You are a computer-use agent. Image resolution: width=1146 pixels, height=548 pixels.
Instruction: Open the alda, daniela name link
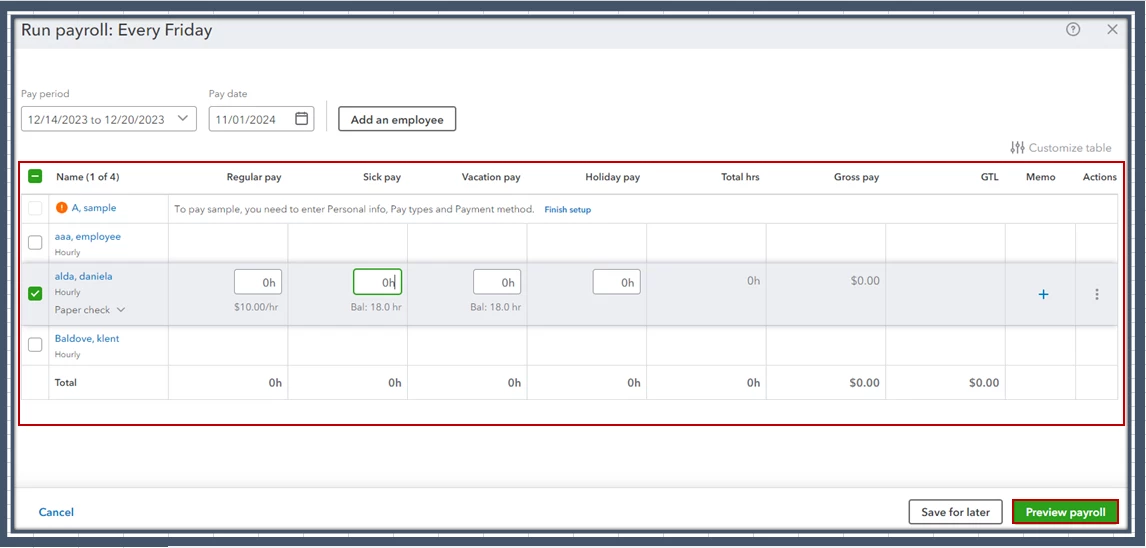83,276
